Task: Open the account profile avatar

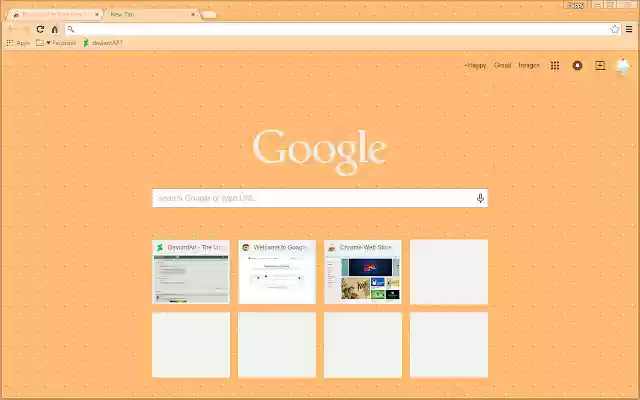Action: coord(623,65)
